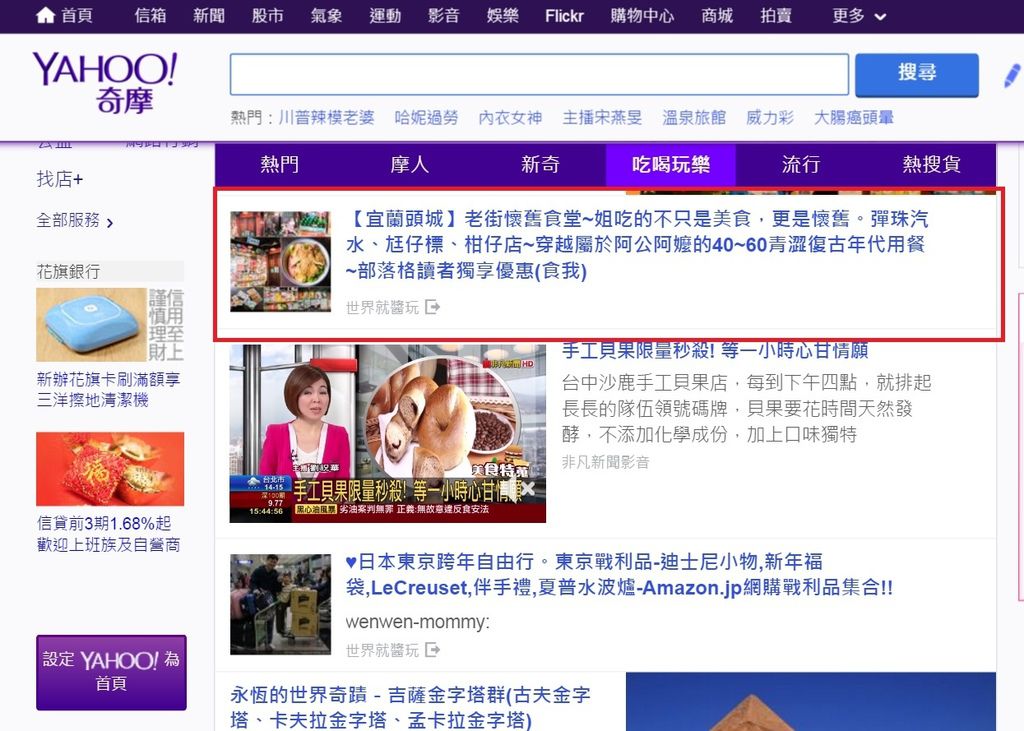Click the 手工貝果 article description text
The height and width of the screenshot is (731, 1024).
click(x=746, y=408)
